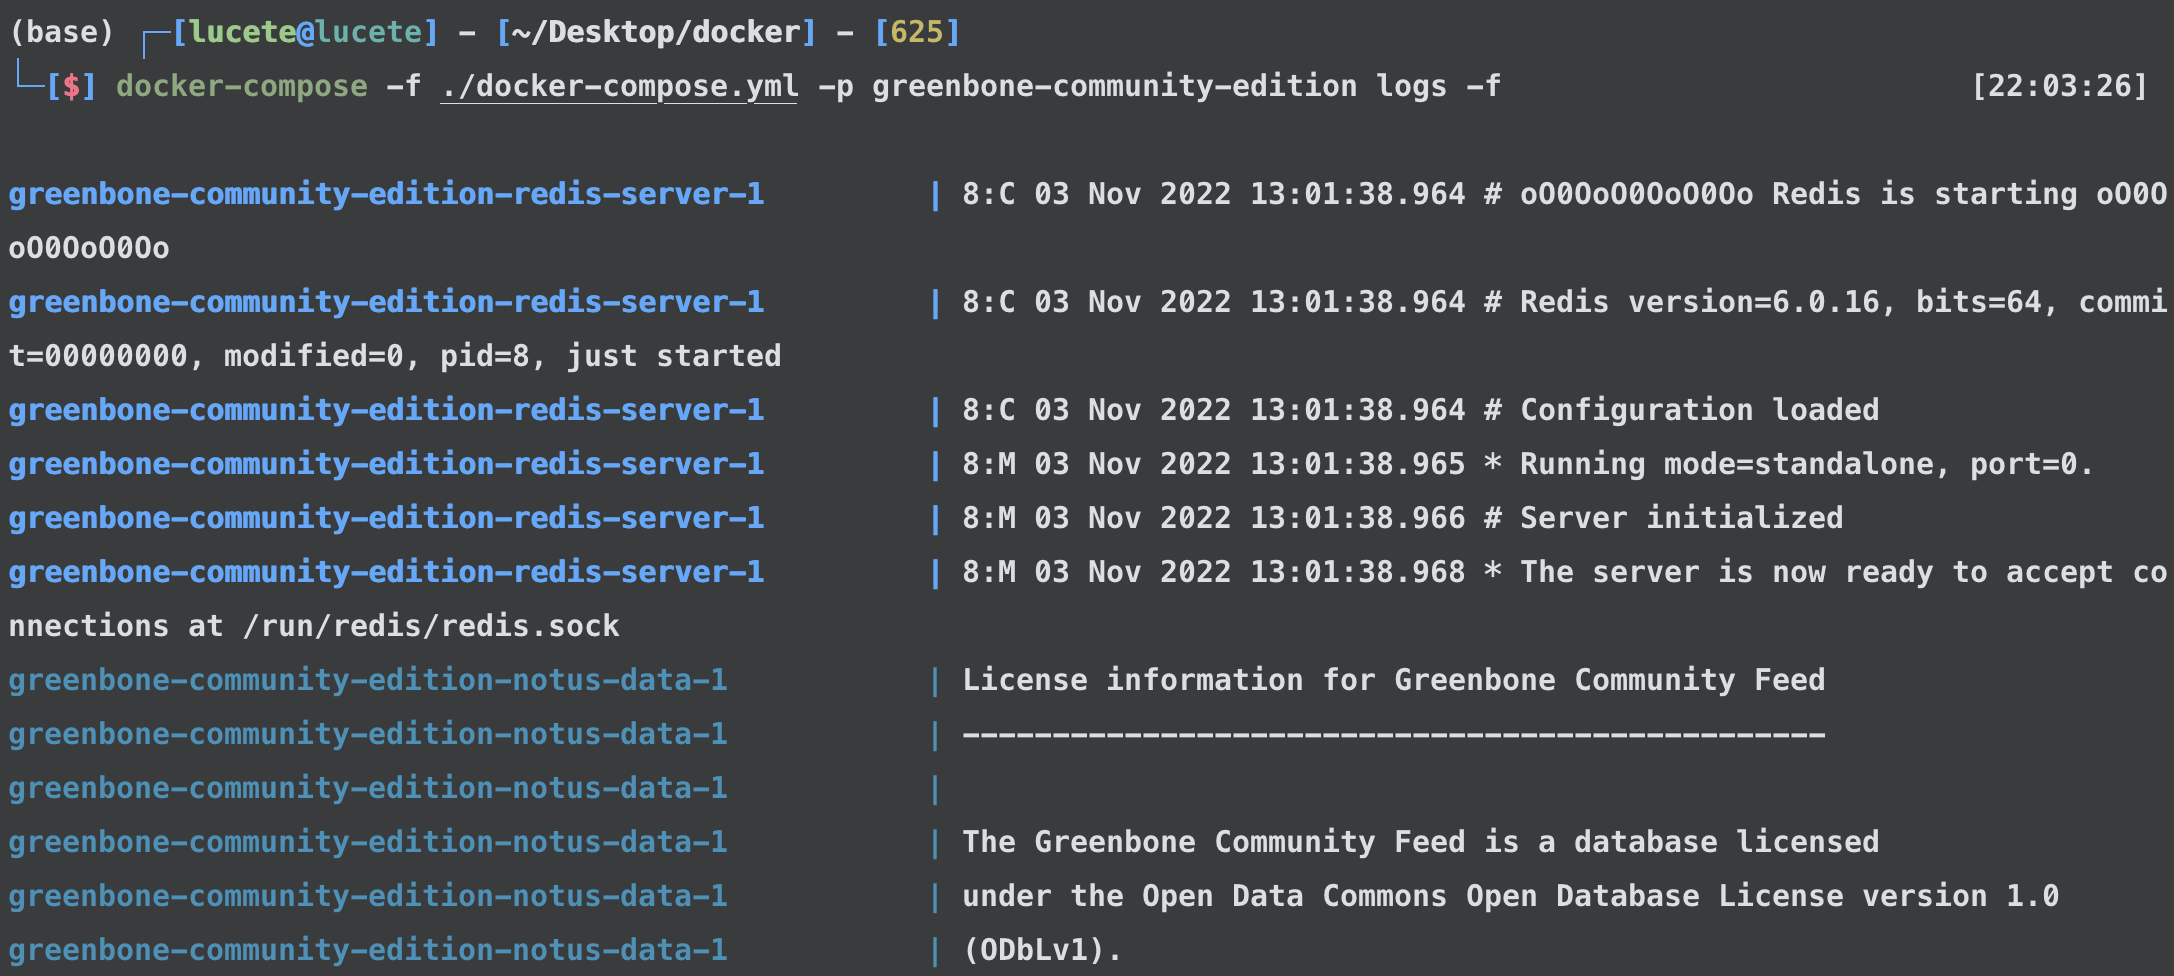Click the 'Redis version=6.0.16' log text
Screen dimensions: 2174x976
click(1699, 302)
